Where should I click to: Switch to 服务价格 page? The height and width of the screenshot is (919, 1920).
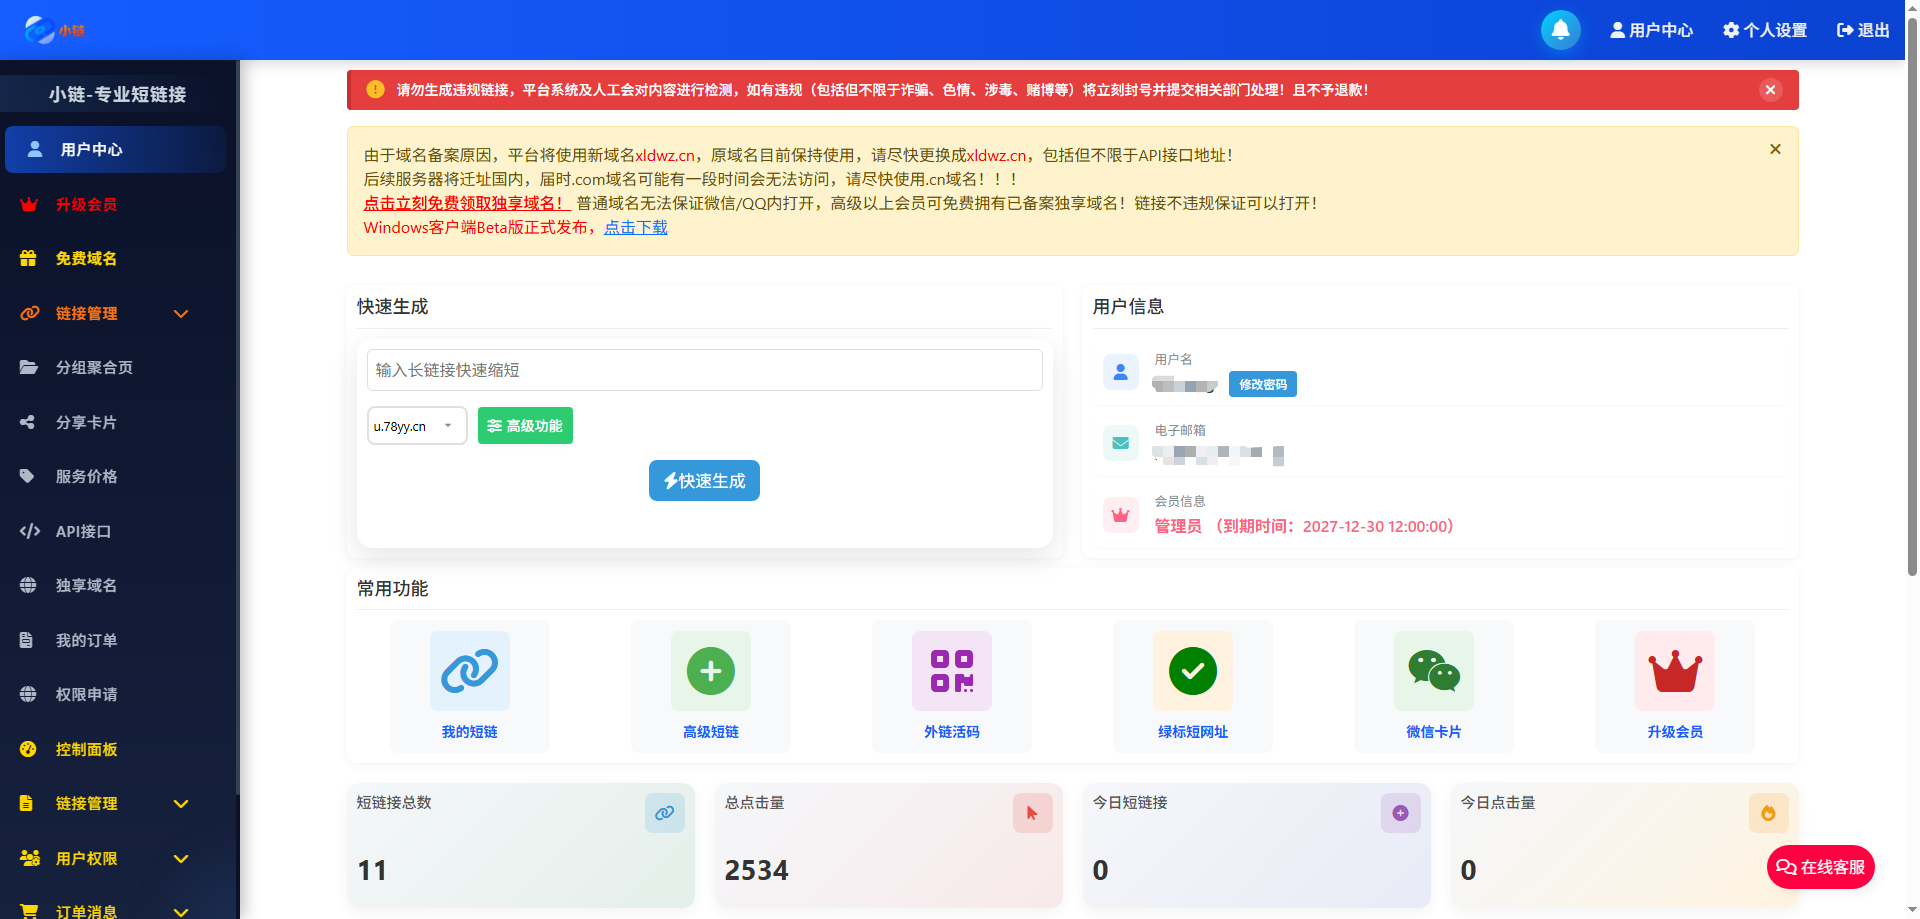tap(86, 476)
